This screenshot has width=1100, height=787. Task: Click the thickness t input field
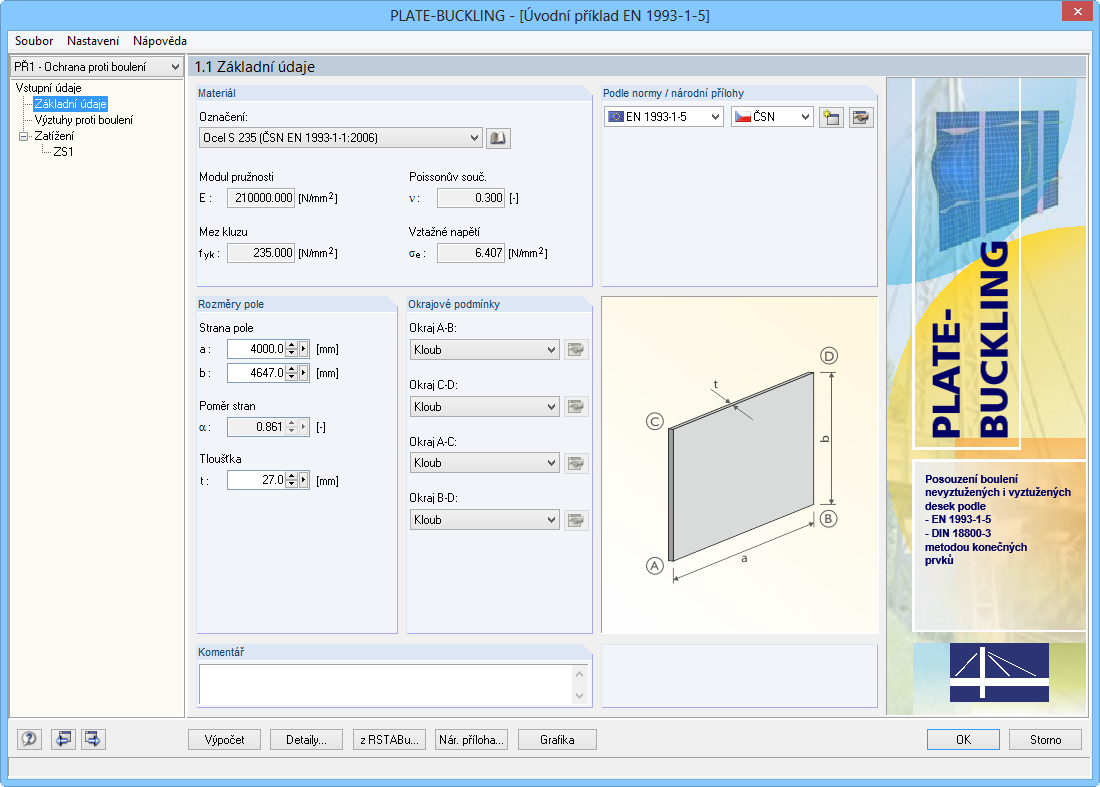point(257,480)
